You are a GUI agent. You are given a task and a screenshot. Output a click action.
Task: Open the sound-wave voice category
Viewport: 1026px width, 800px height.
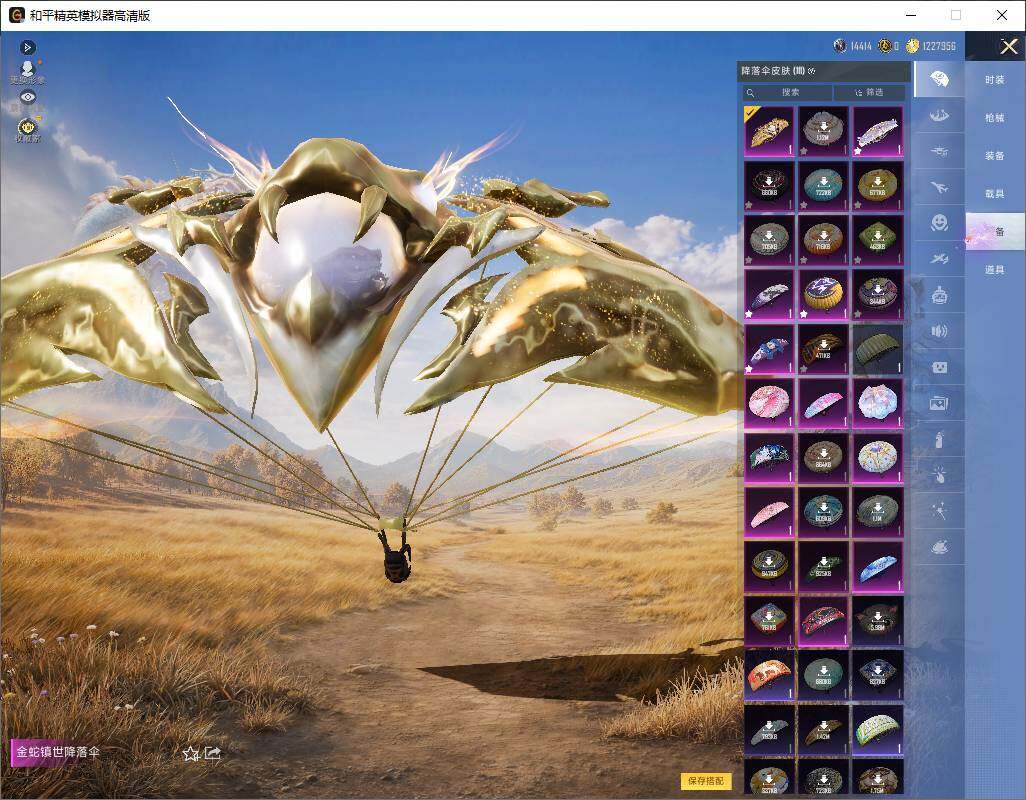(939, 332)
